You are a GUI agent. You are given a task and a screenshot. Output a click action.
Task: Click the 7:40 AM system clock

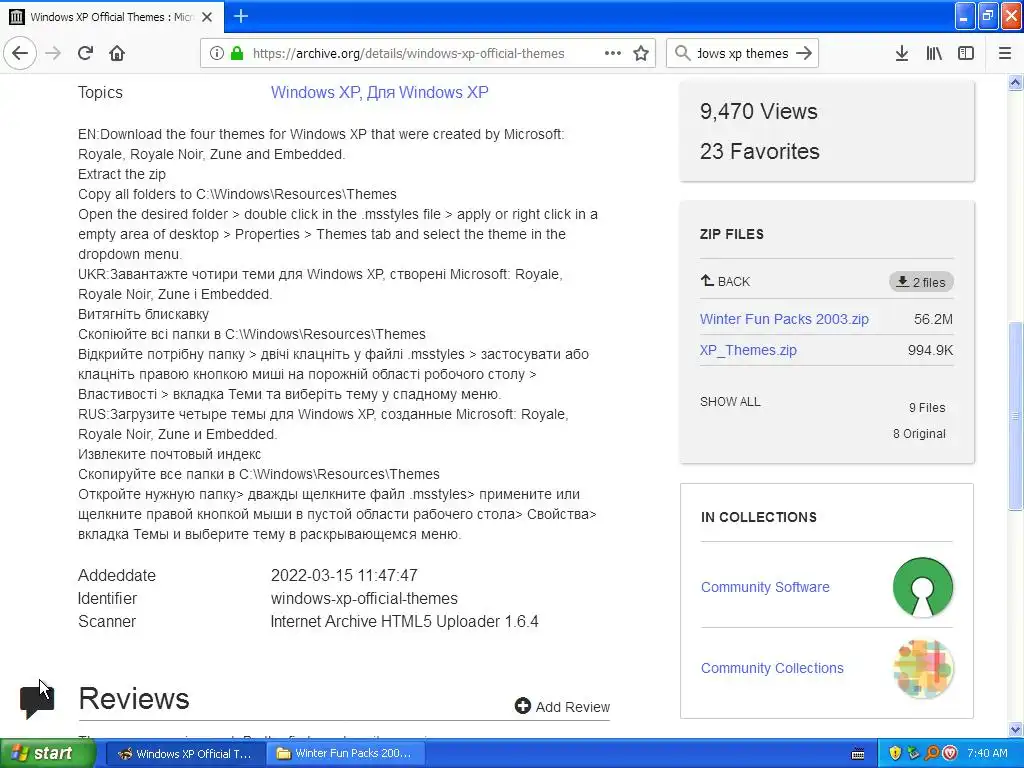[987, 753]
